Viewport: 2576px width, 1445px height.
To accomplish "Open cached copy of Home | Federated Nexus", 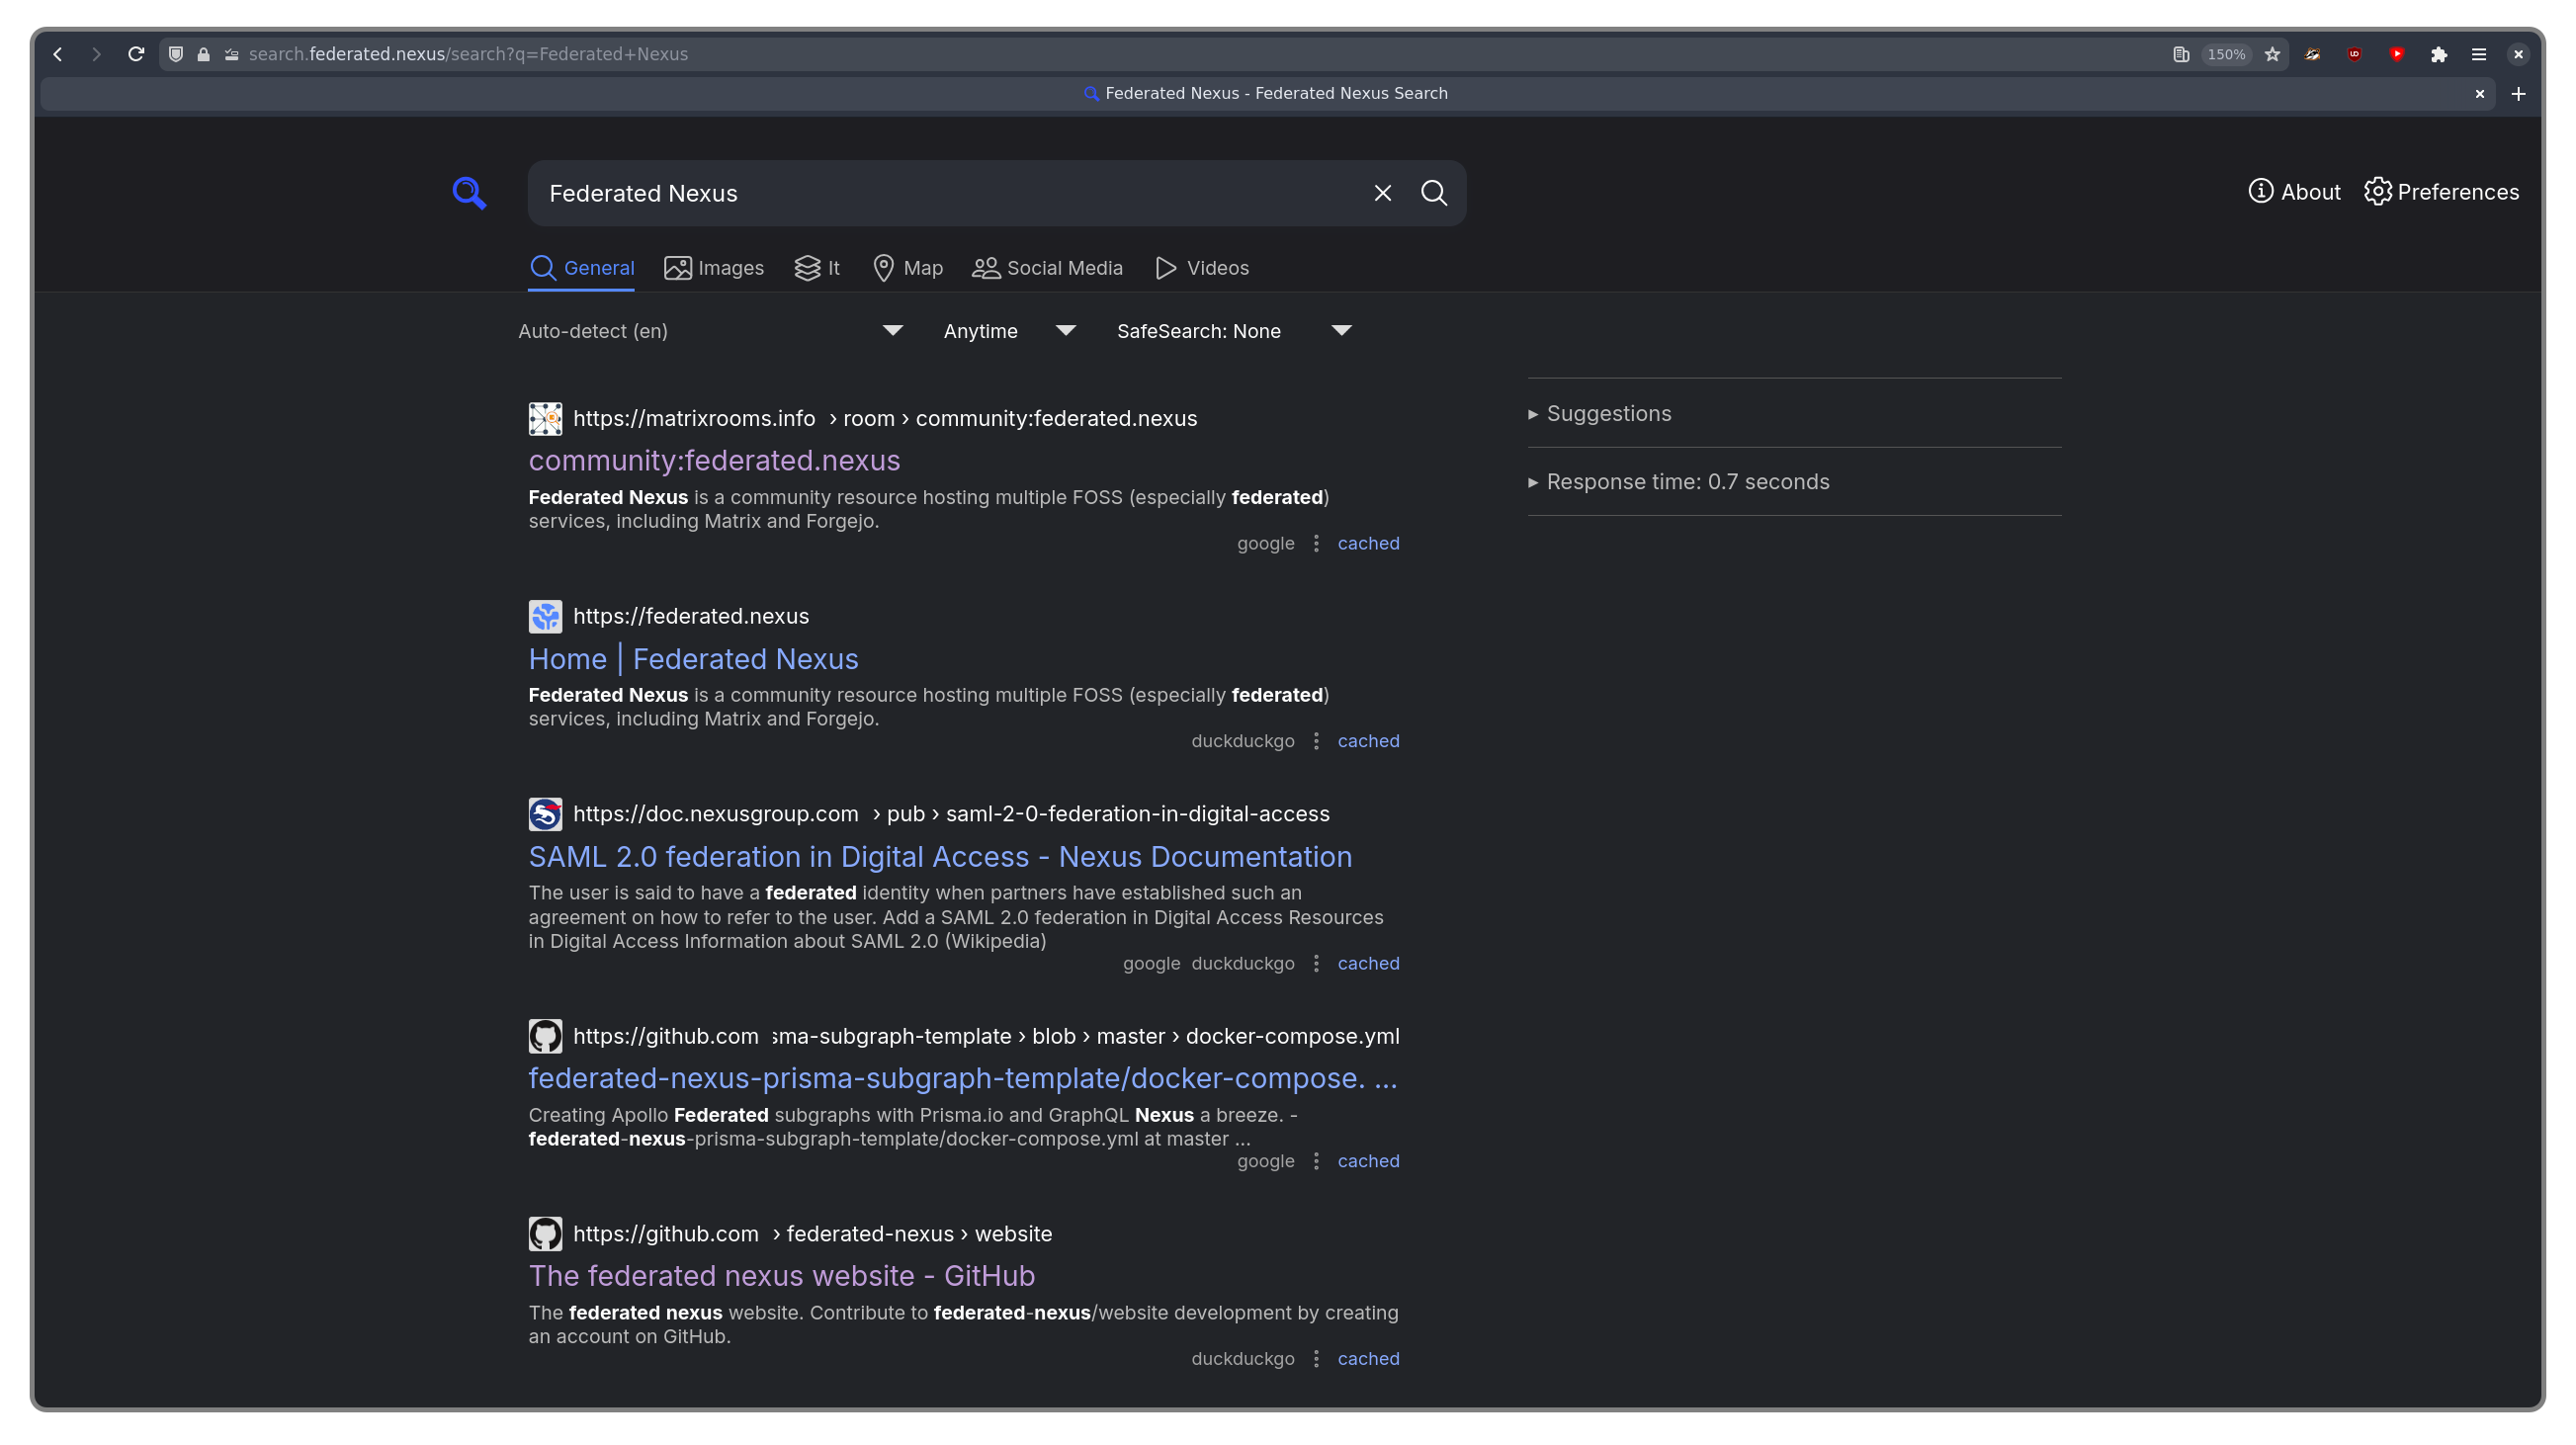I will [1369, 741].
